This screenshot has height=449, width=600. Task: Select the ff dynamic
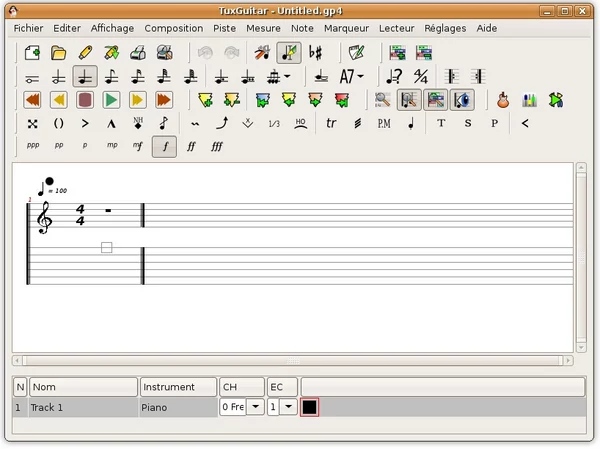(x=191, y=146)
